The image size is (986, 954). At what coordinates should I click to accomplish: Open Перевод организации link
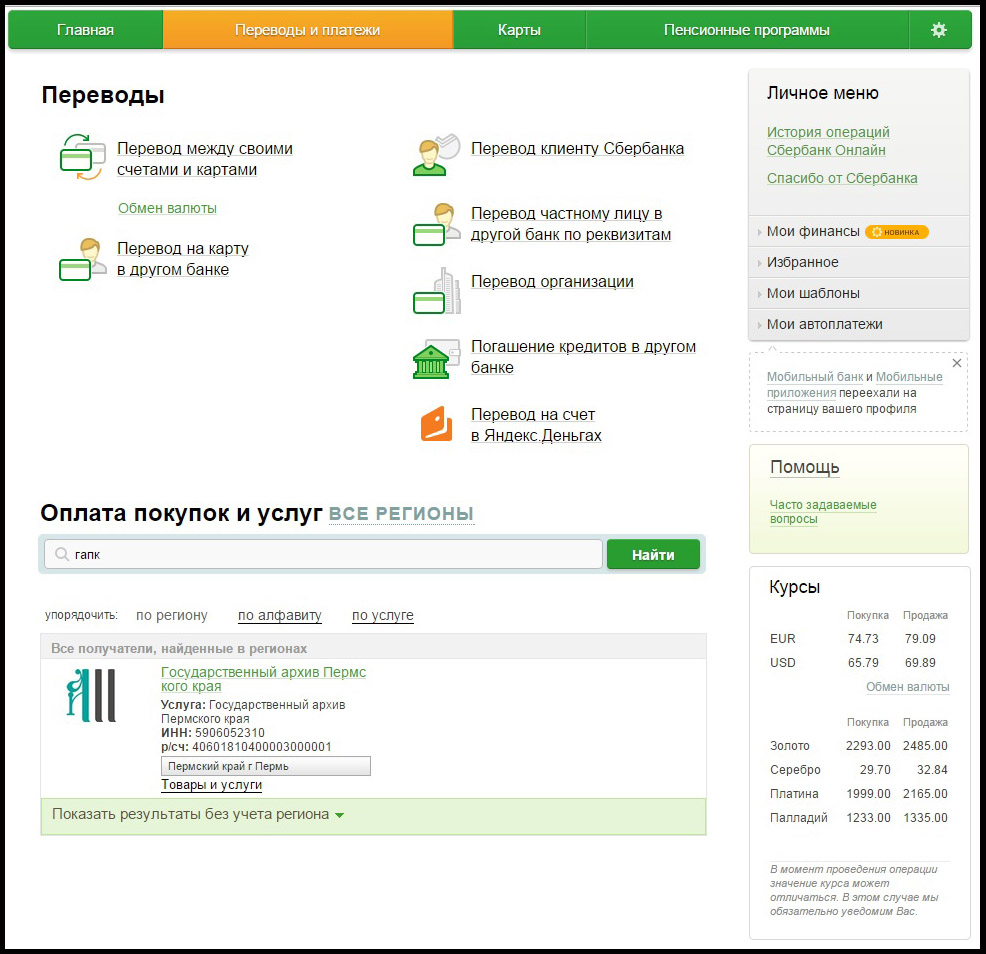pyautogui.click(x=552, y=281)
